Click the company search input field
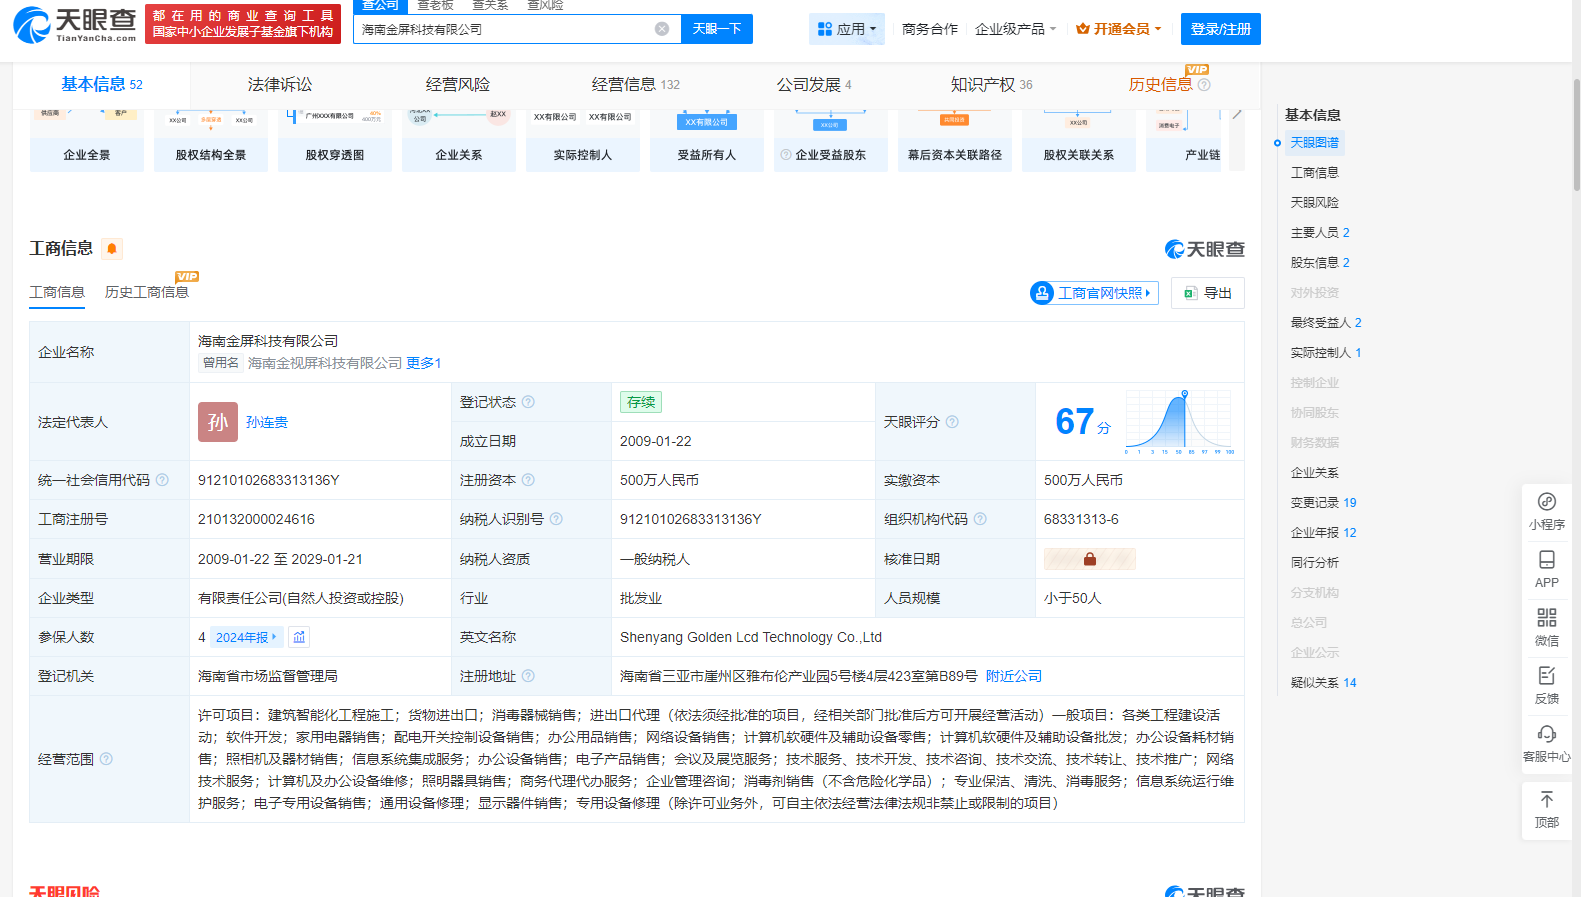The width and height of the screenshot is (1581, 897). pyautogui.click(x=505, y=29)
